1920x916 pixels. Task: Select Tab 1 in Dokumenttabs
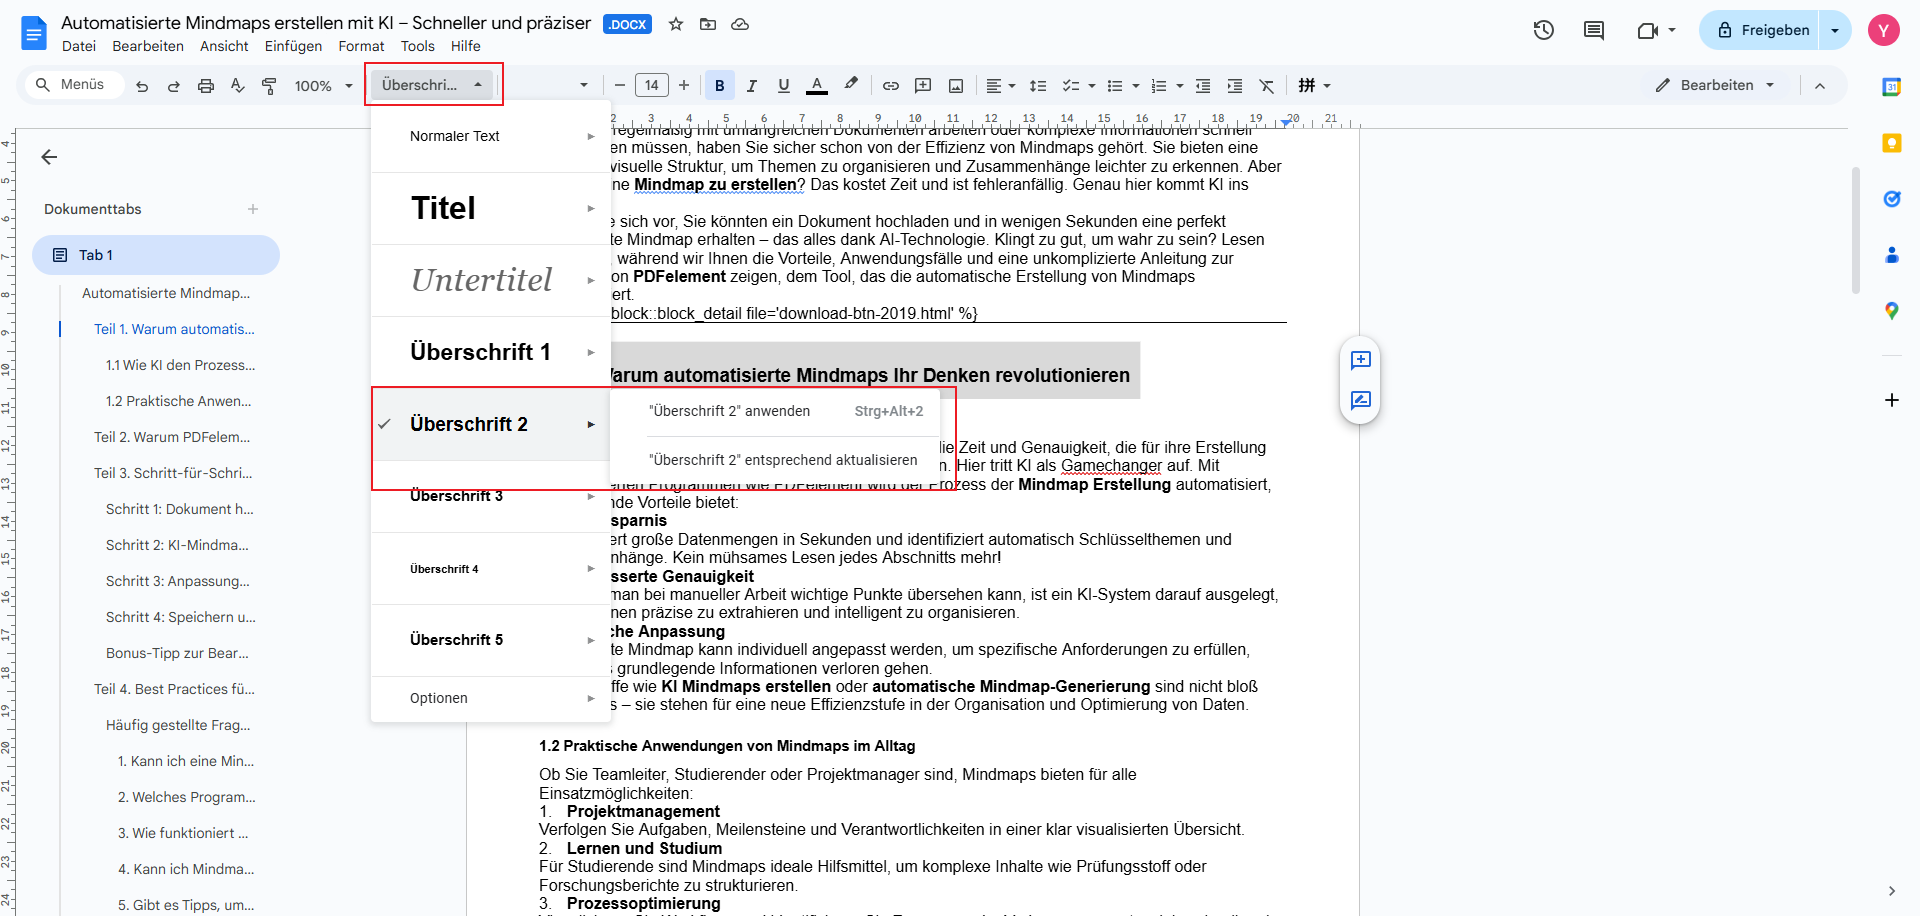pyautogui.click(x=156, y=255)
